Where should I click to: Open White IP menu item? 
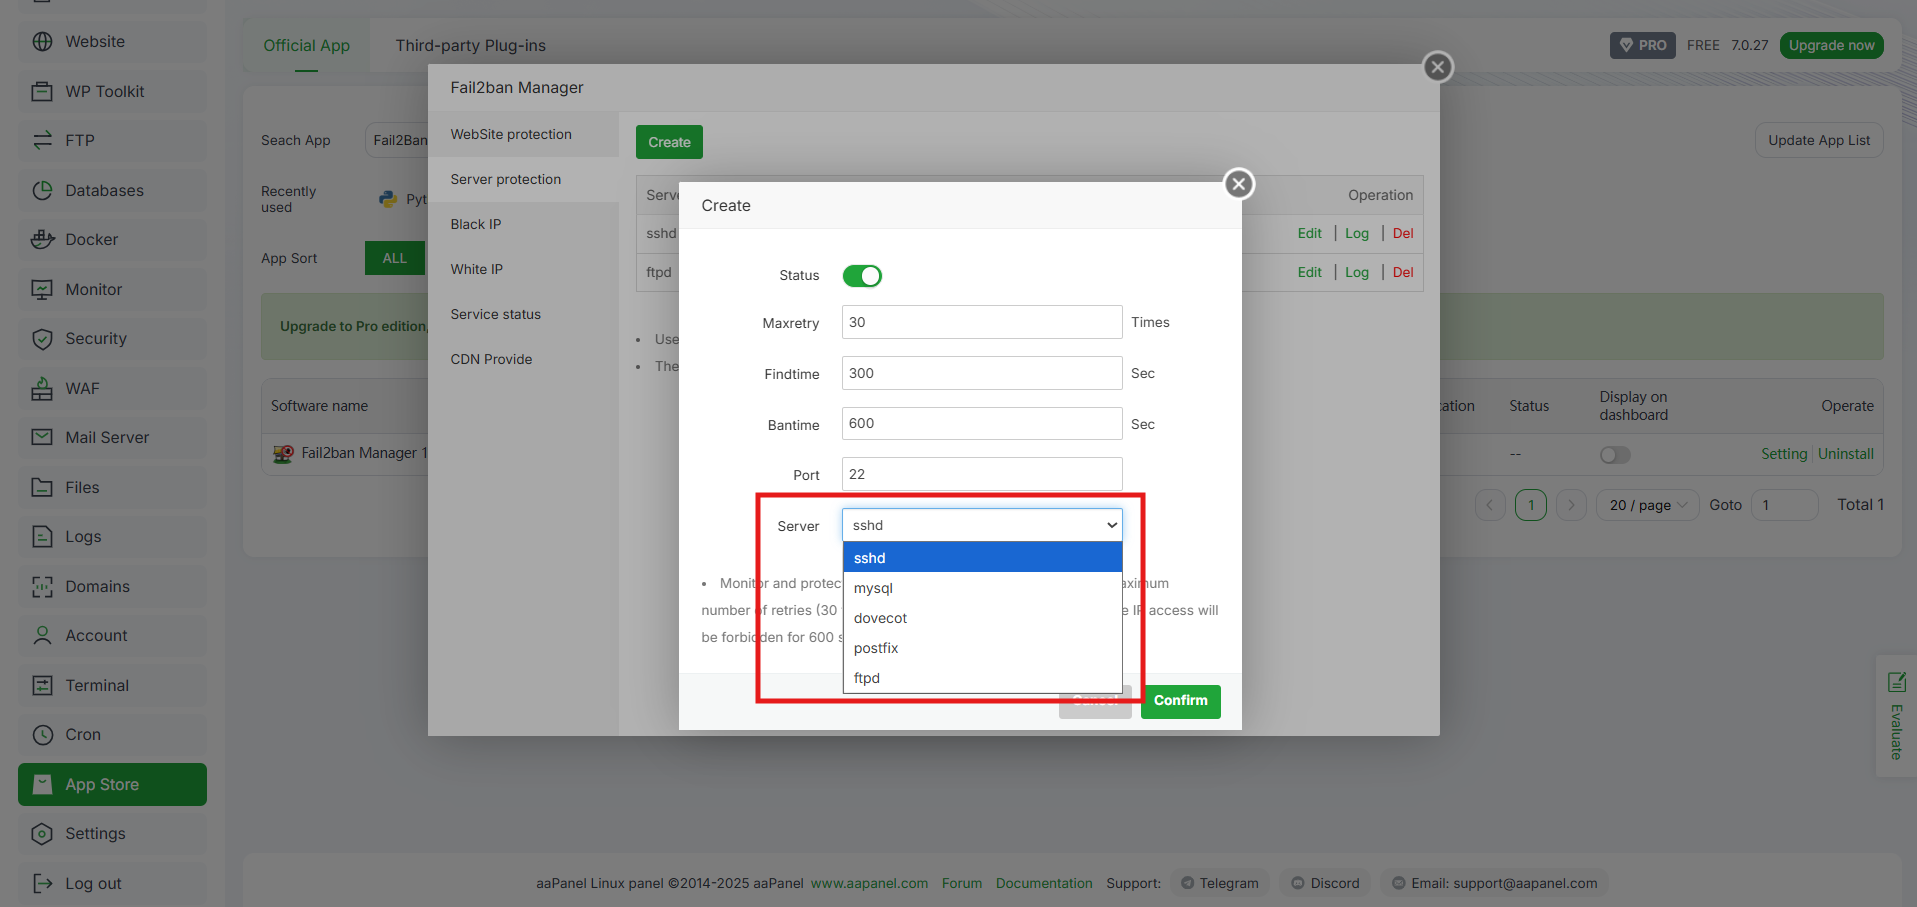523,269
